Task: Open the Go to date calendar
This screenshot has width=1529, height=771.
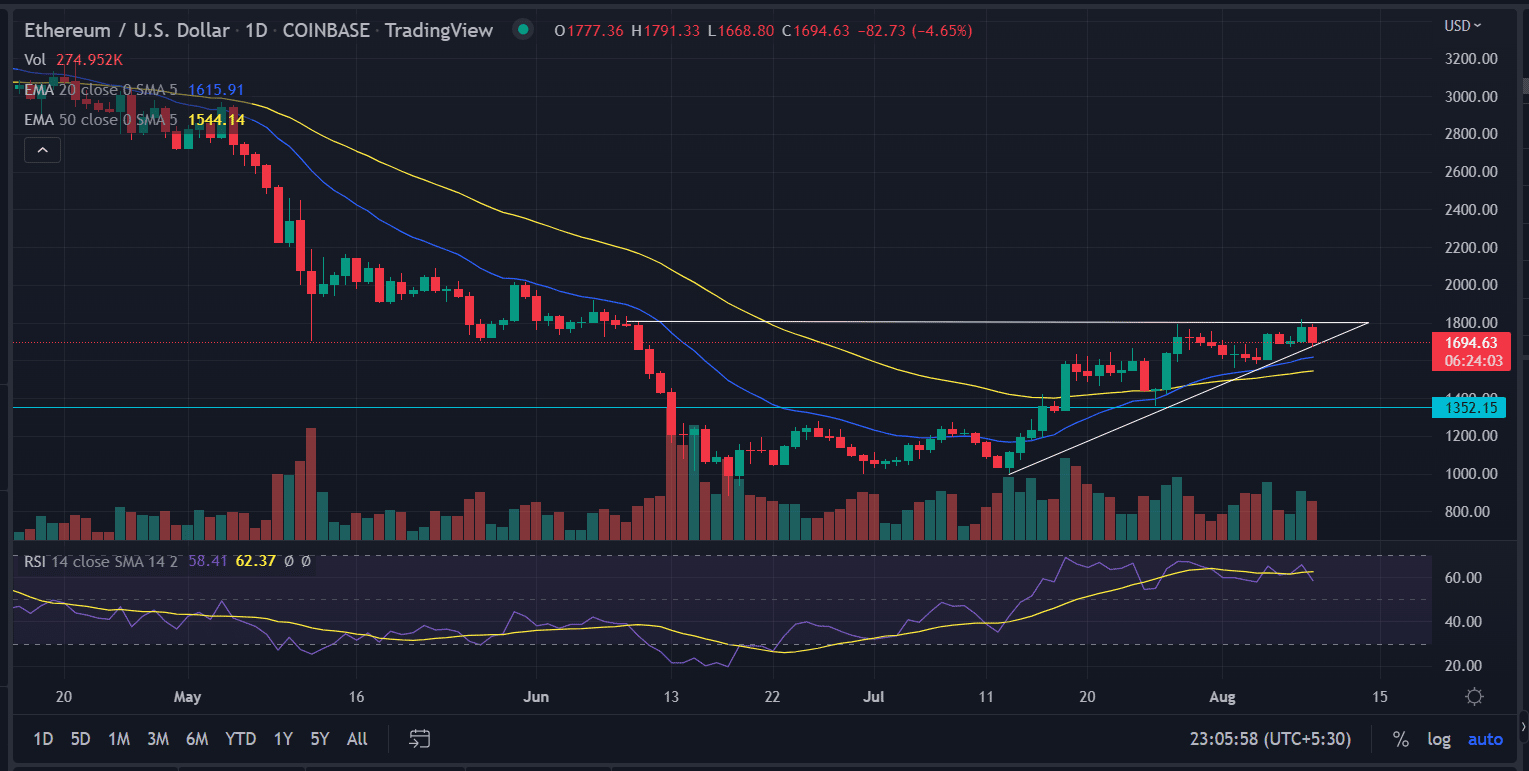Action: coord(420,739)
